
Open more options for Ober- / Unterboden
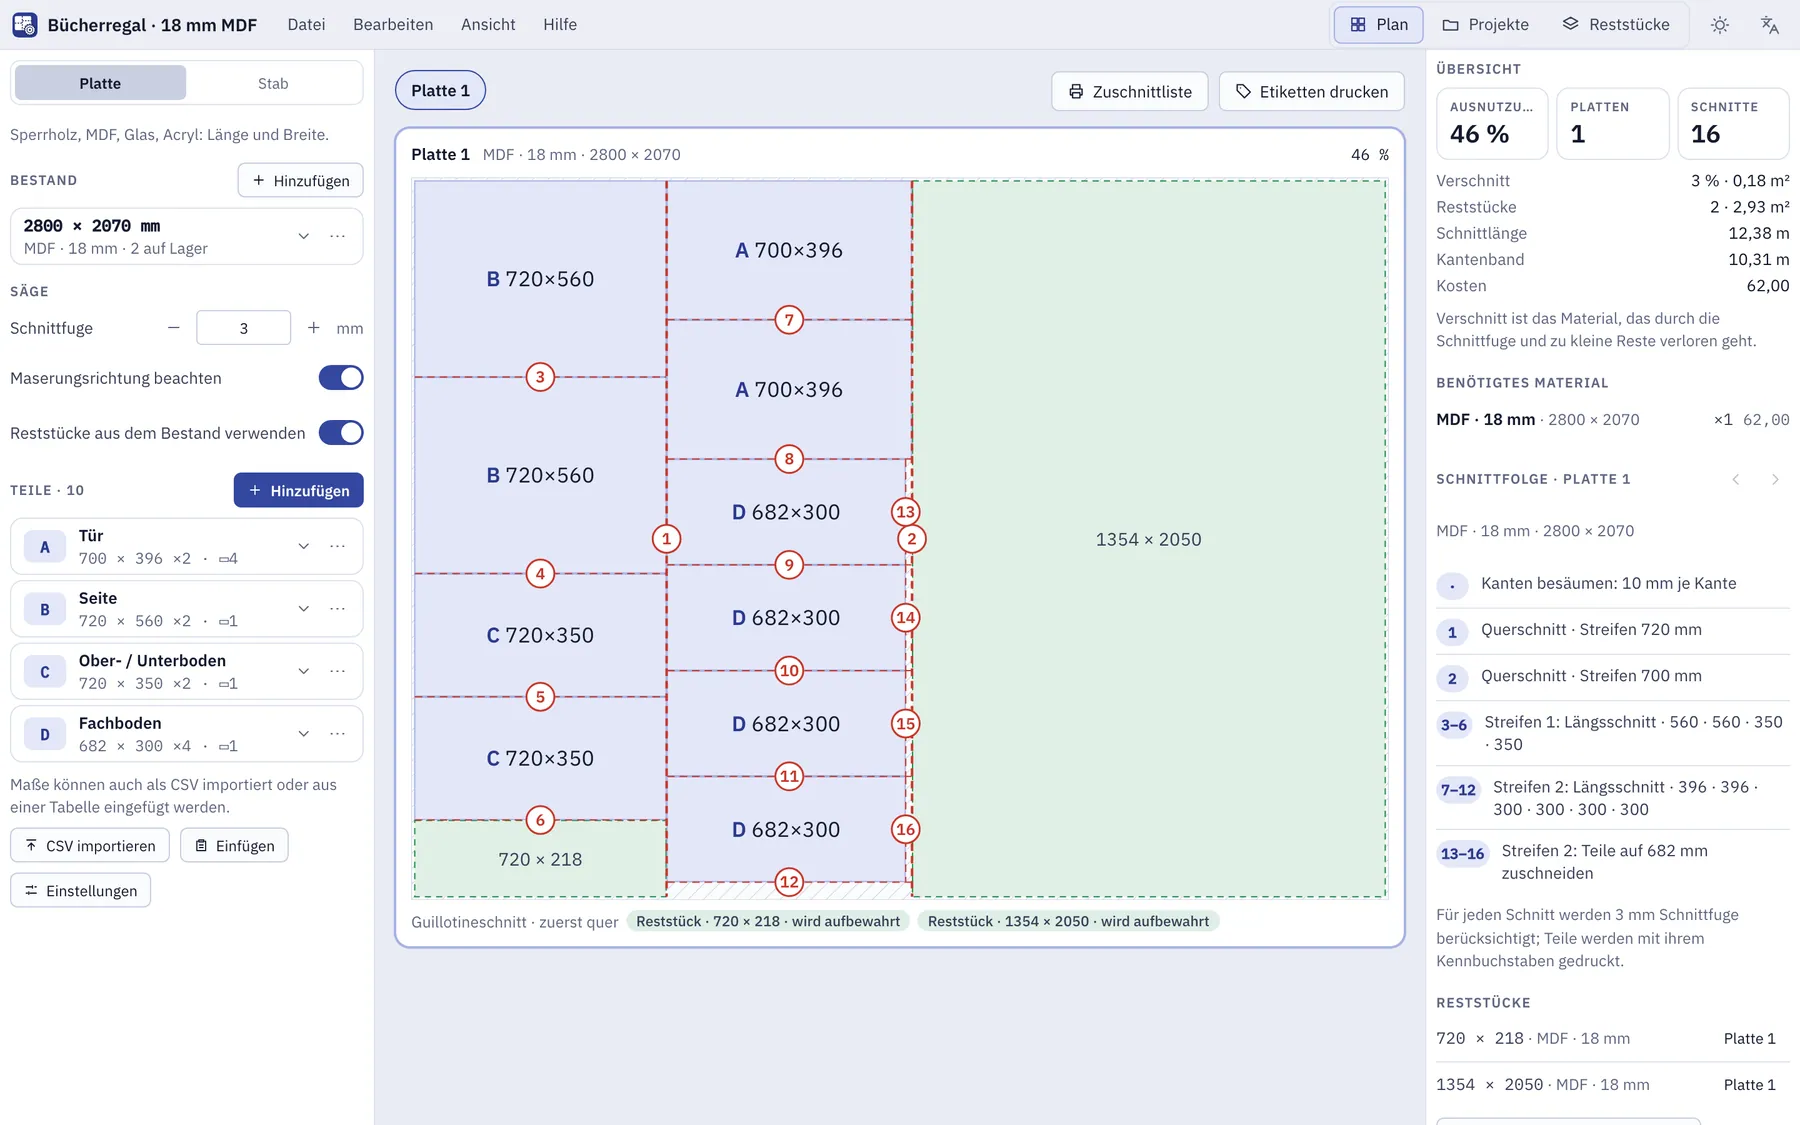338,671
